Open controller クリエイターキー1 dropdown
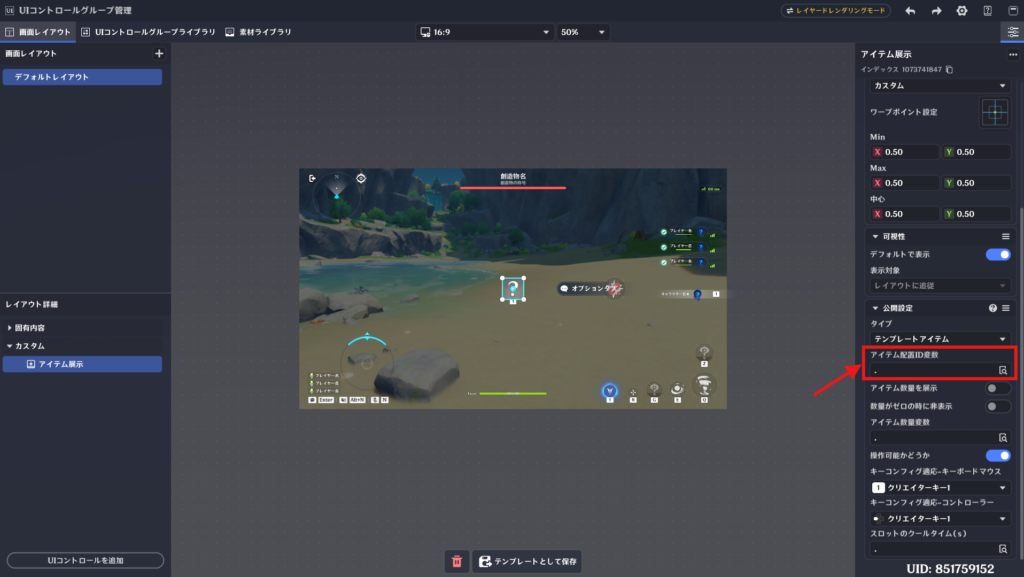This screenshot has width=1024, height=577. click(x=940, y=518)
